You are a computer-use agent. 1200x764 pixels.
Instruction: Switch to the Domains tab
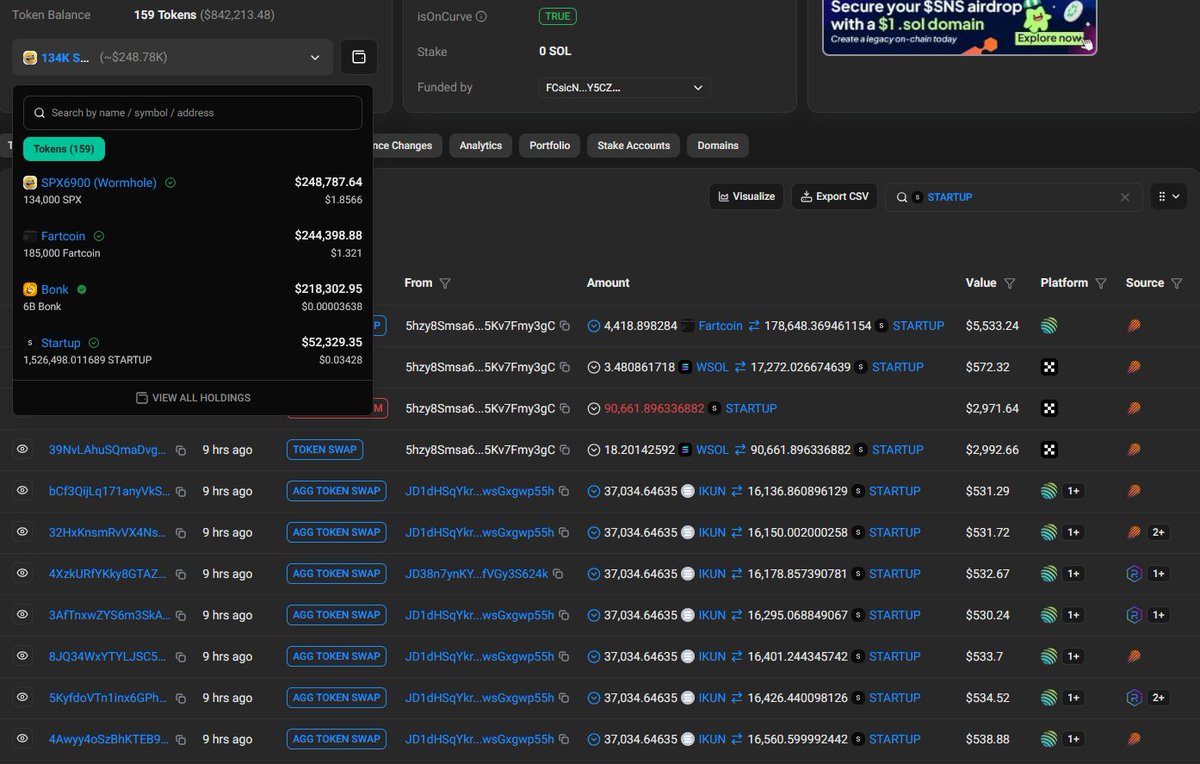click(718, 146)
